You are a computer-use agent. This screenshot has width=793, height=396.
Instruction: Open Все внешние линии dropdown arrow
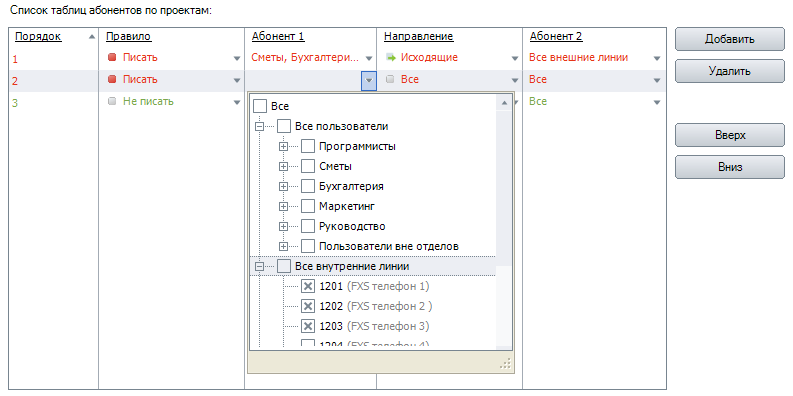pyautogui.click(x=657, y=58)
